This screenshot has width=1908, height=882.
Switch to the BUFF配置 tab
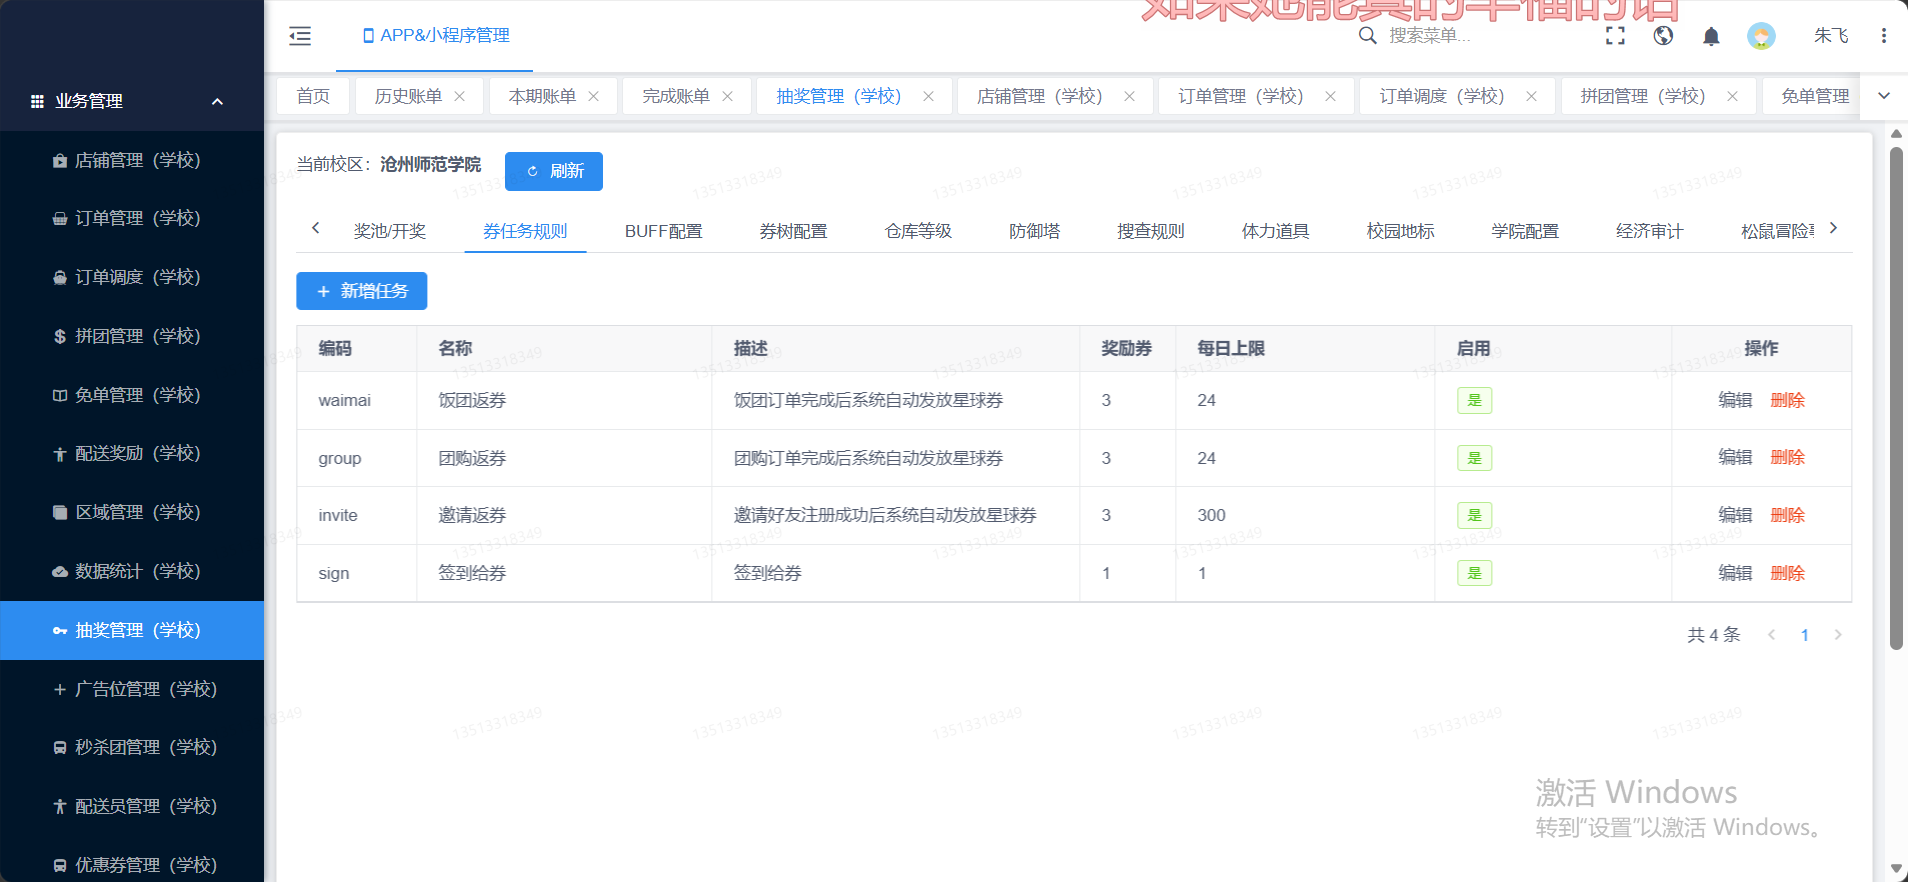click(663, 231)
